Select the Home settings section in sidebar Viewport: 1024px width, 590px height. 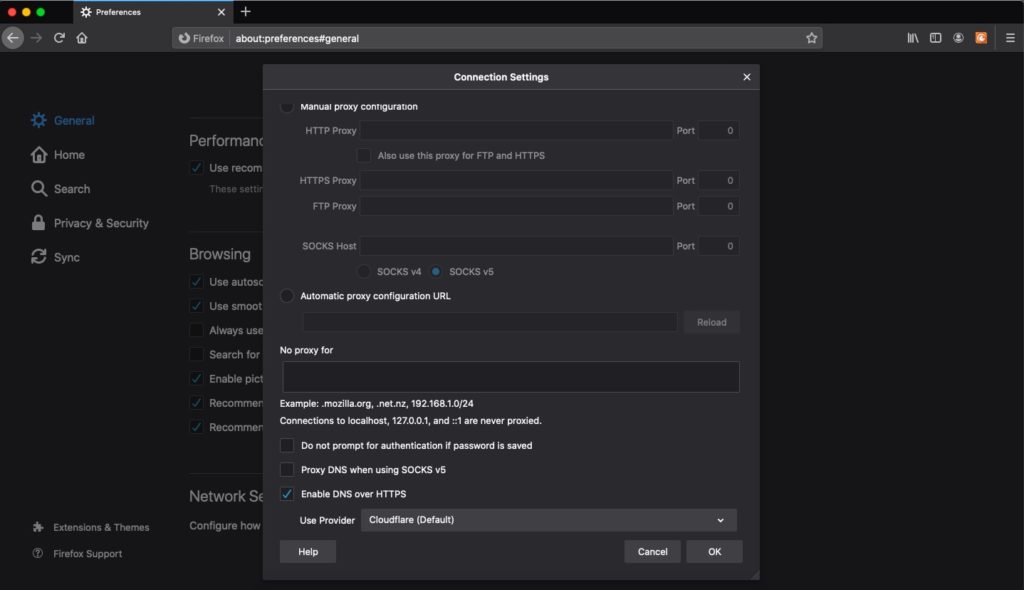(x=69, y=154)
